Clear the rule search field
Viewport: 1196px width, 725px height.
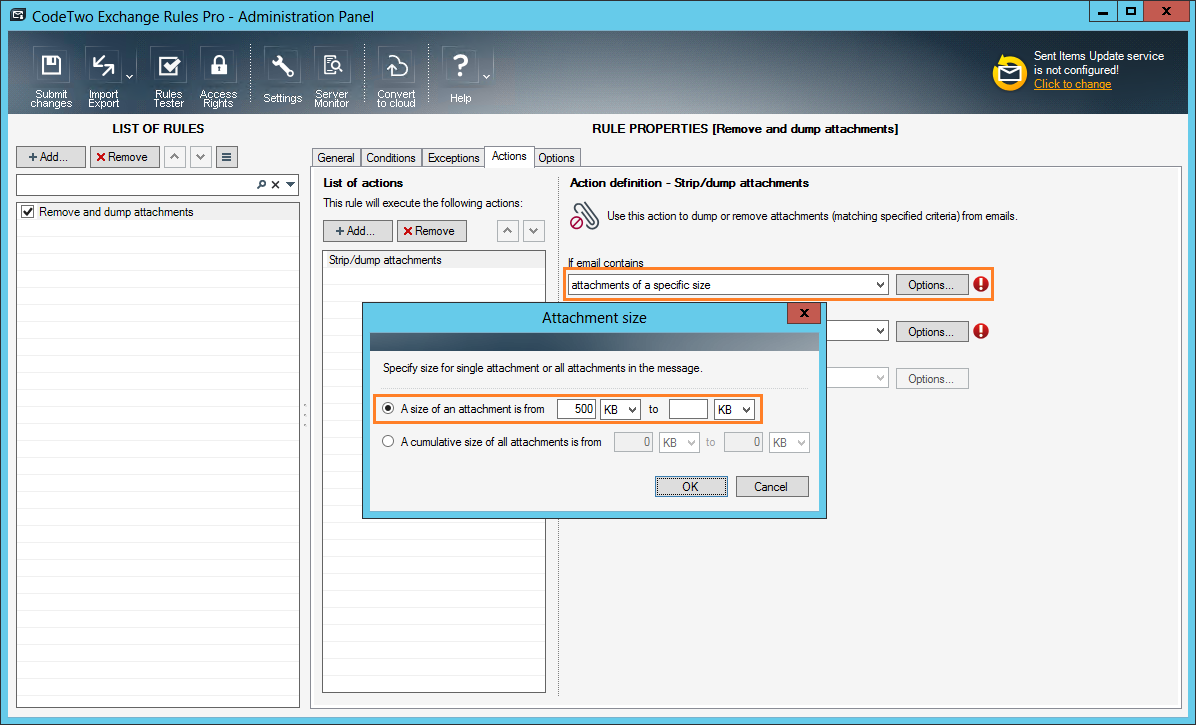[275, 184]
